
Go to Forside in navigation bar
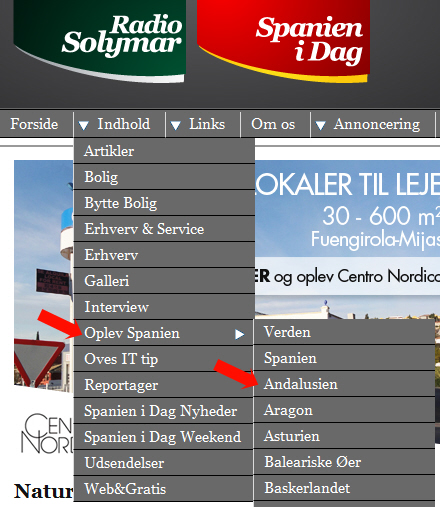click(34, 124)
